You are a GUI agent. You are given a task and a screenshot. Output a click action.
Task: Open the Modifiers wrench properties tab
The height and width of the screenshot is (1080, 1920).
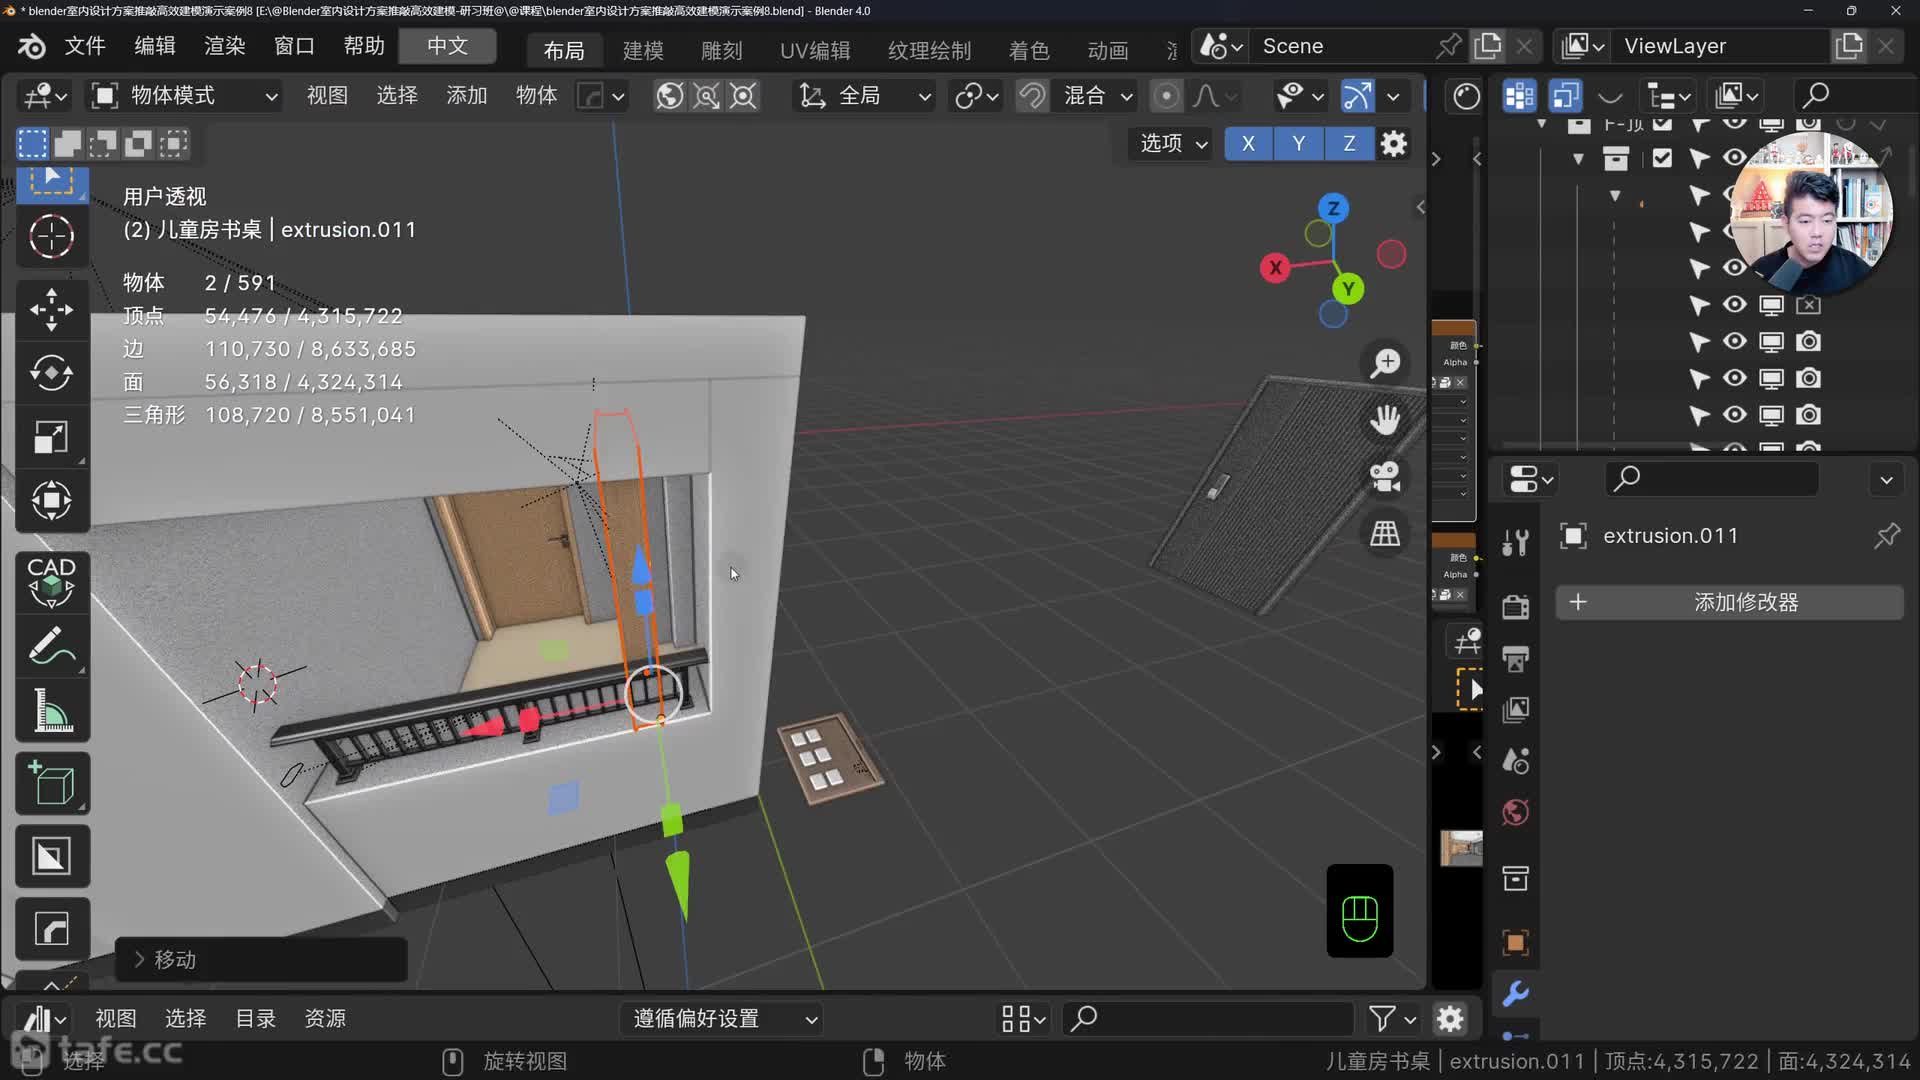point(1515,993)
